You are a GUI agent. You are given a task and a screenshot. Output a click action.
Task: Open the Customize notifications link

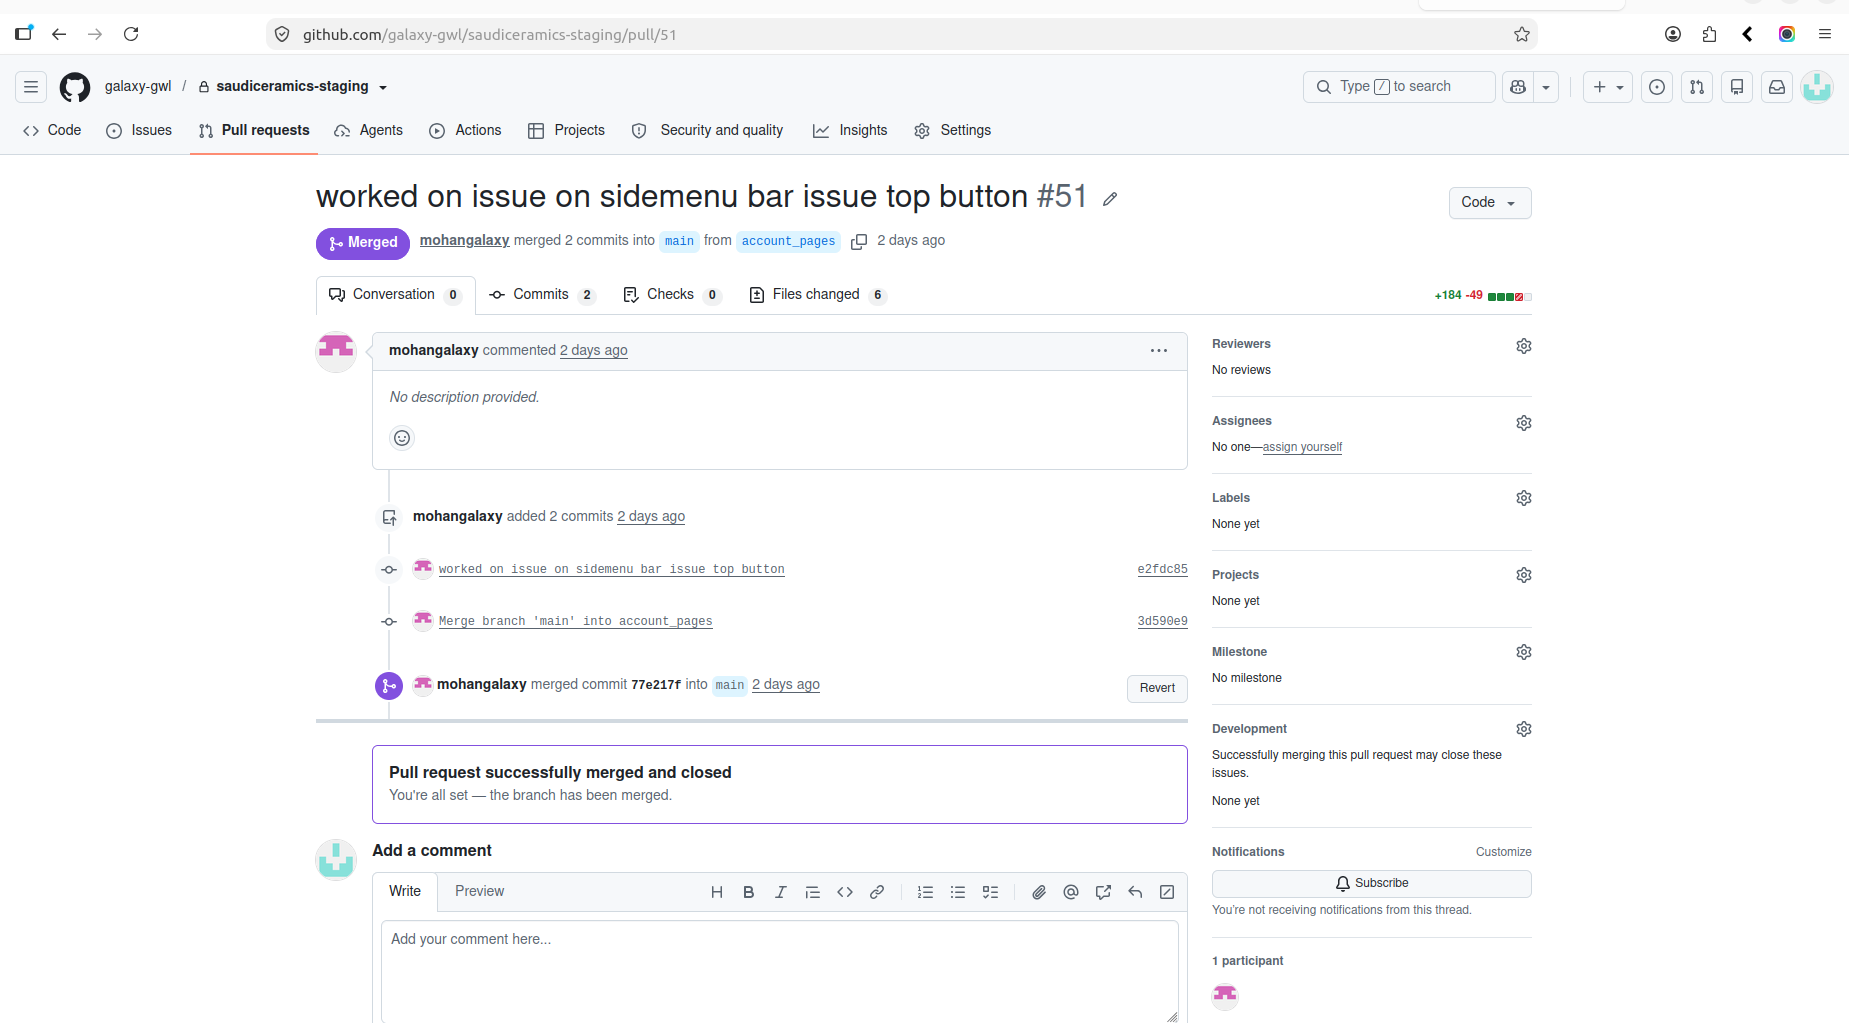coord(1504,852)
